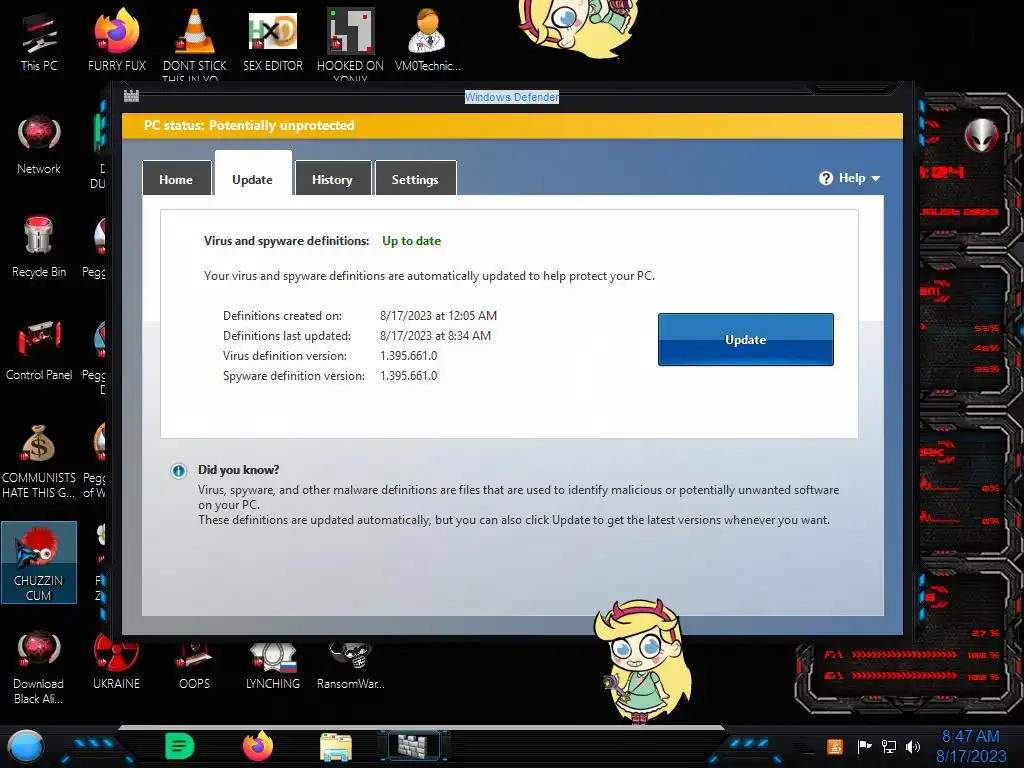Screen dimensions: 1024x768
Task: Click the Up to date status text
Action: pyautogui.click(x=411, y=241)
